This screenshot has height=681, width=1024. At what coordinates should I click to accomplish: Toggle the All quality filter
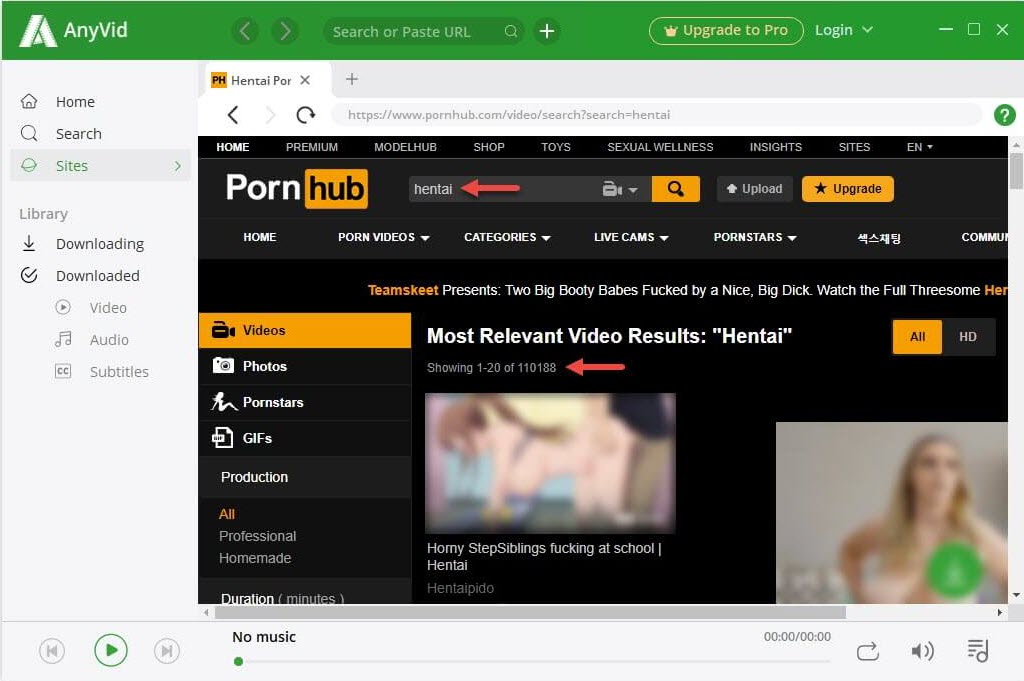(x=918, y=337)
